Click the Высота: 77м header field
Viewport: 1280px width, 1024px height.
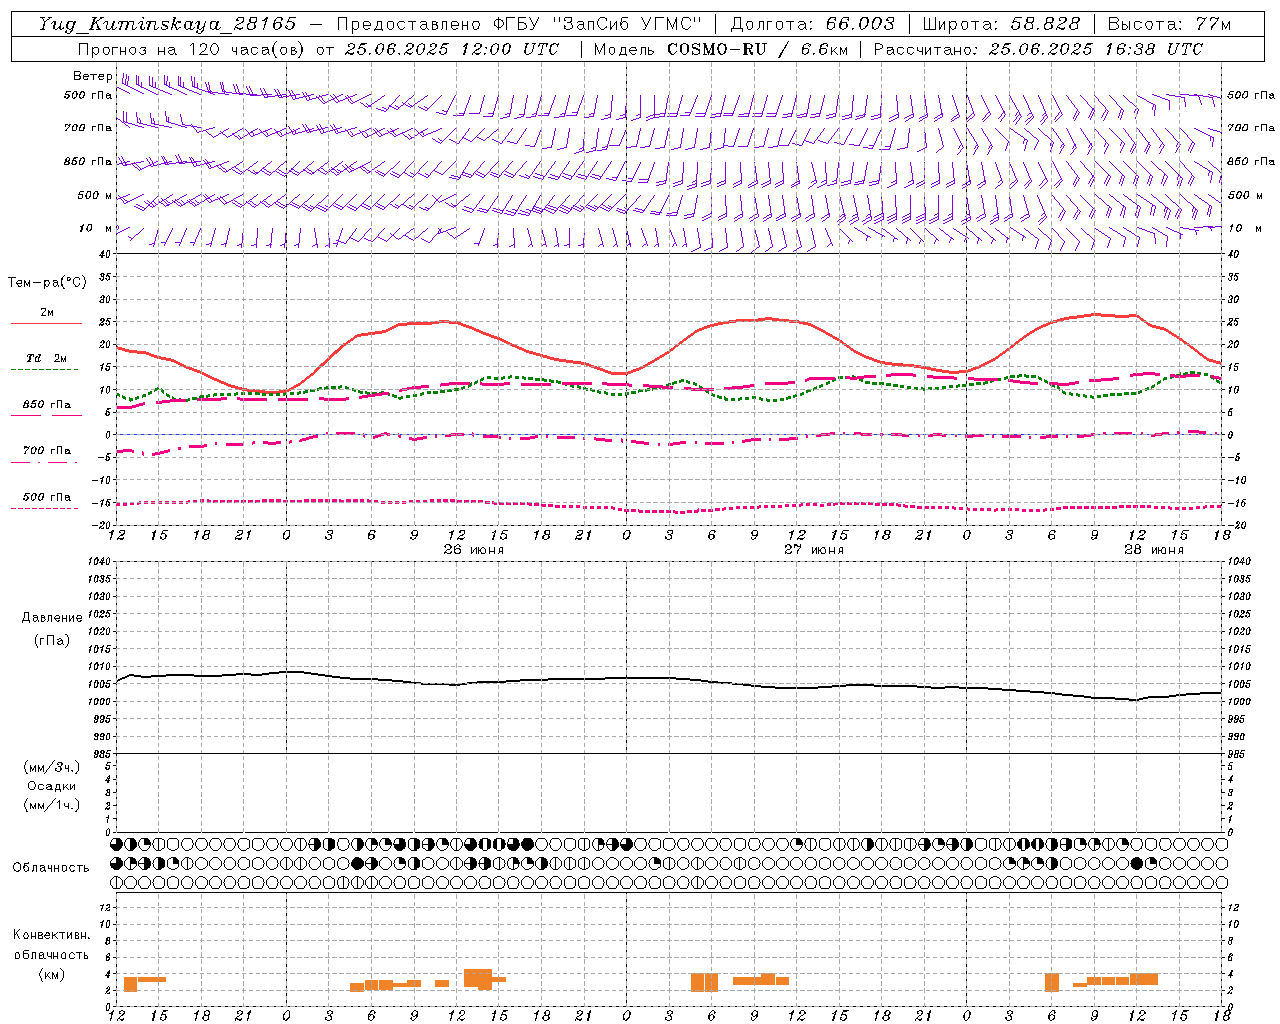point(1169,24)
